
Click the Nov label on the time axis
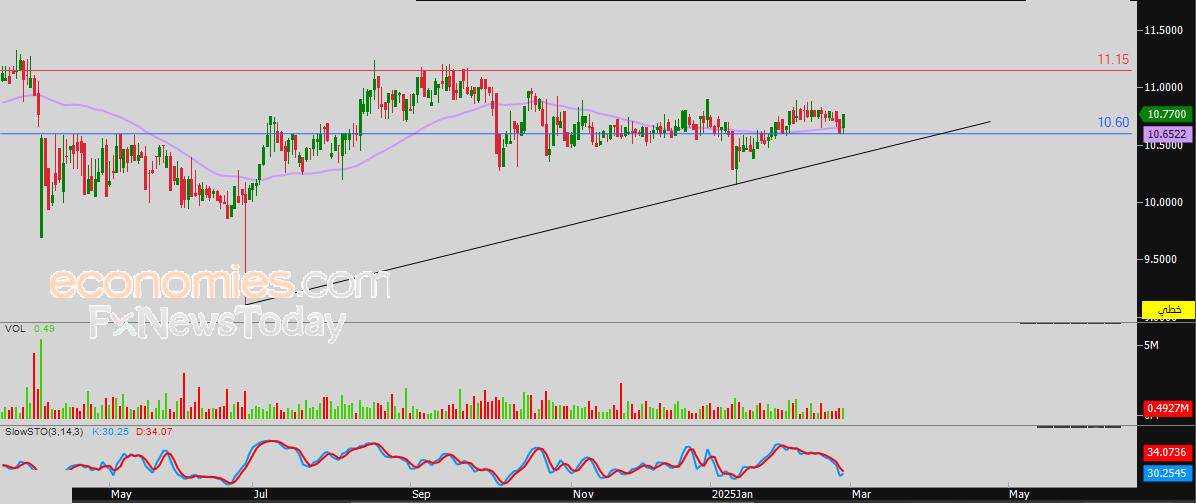pos(583,495)
